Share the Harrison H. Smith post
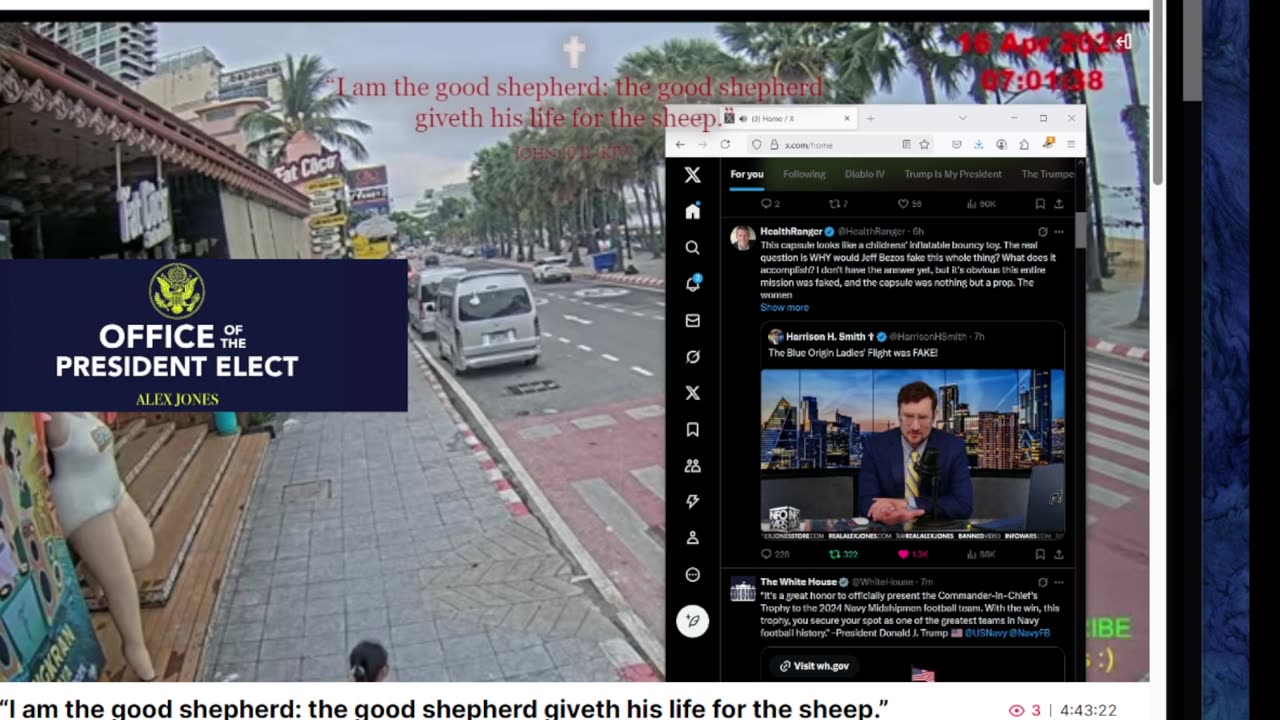Screen dimensions: 1280x720 tap(1058, 554)
